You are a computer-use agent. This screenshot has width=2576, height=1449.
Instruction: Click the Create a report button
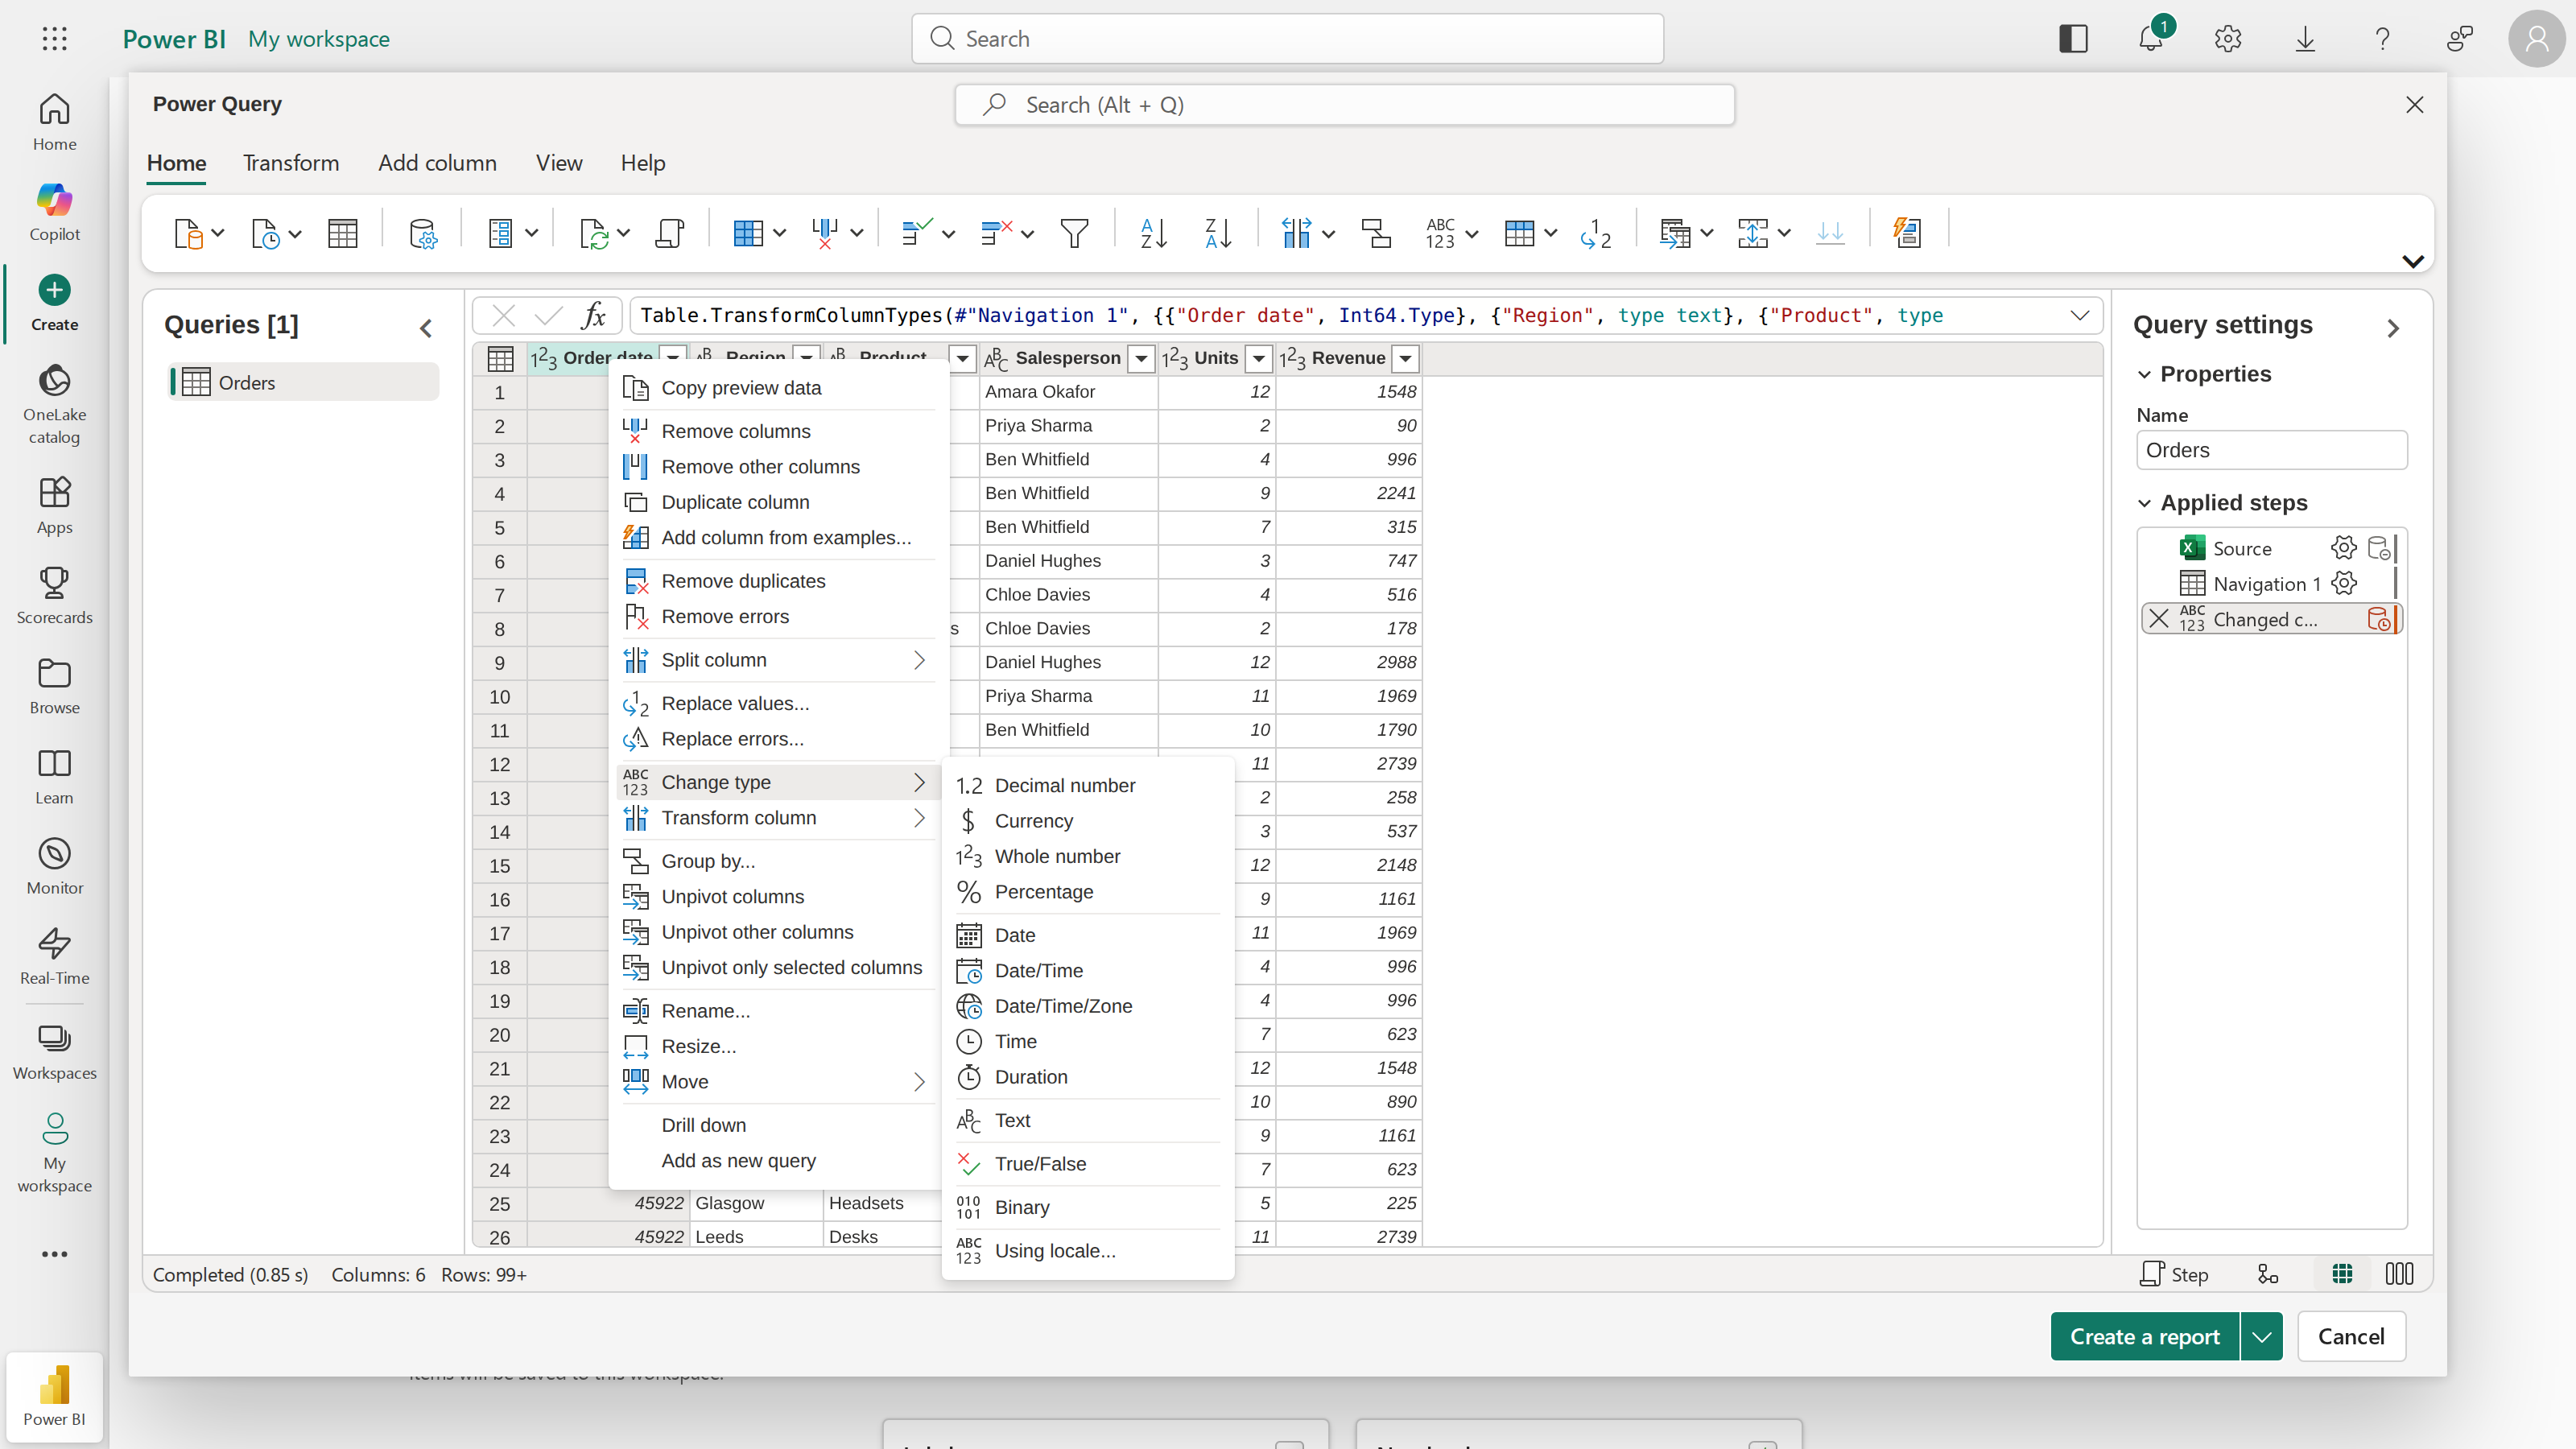[x=2144, y=1336]
